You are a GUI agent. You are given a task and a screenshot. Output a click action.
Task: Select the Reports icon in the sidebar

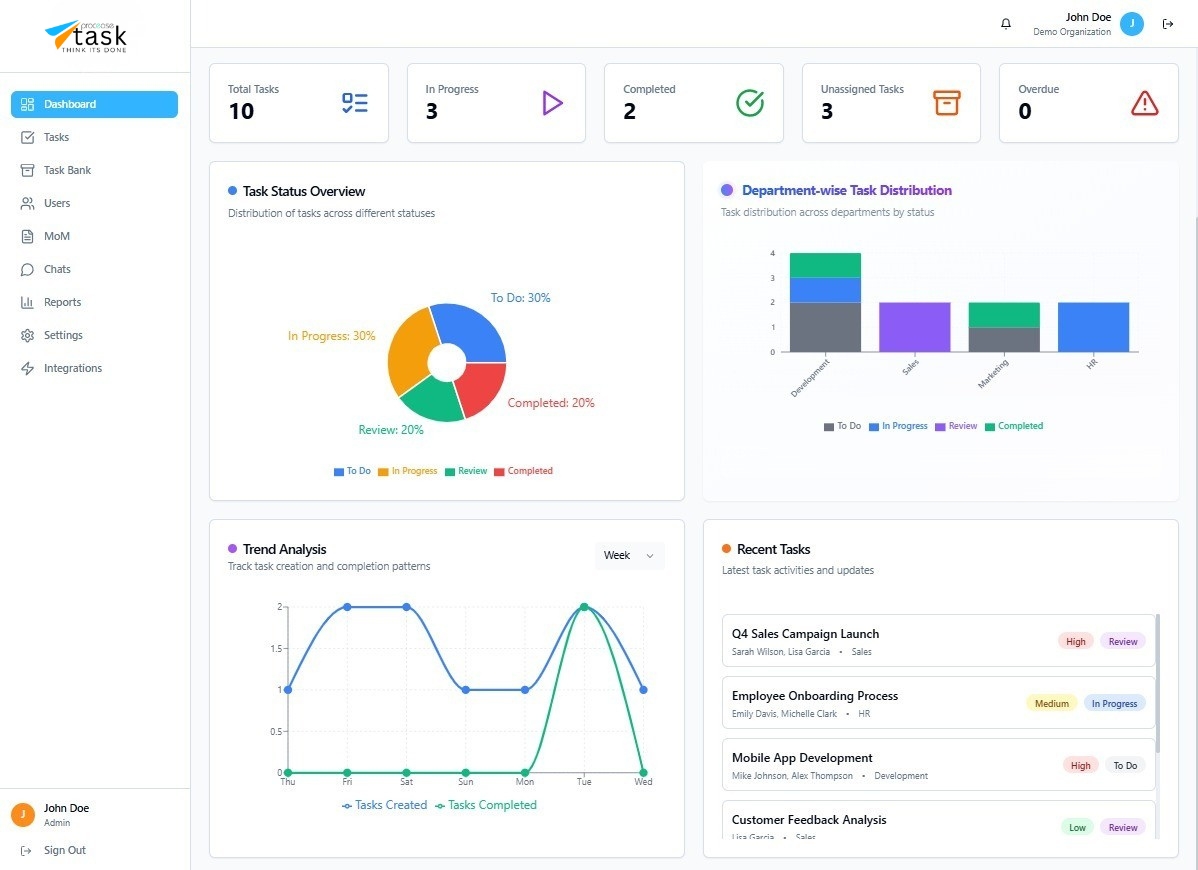[x=26, y=302]
